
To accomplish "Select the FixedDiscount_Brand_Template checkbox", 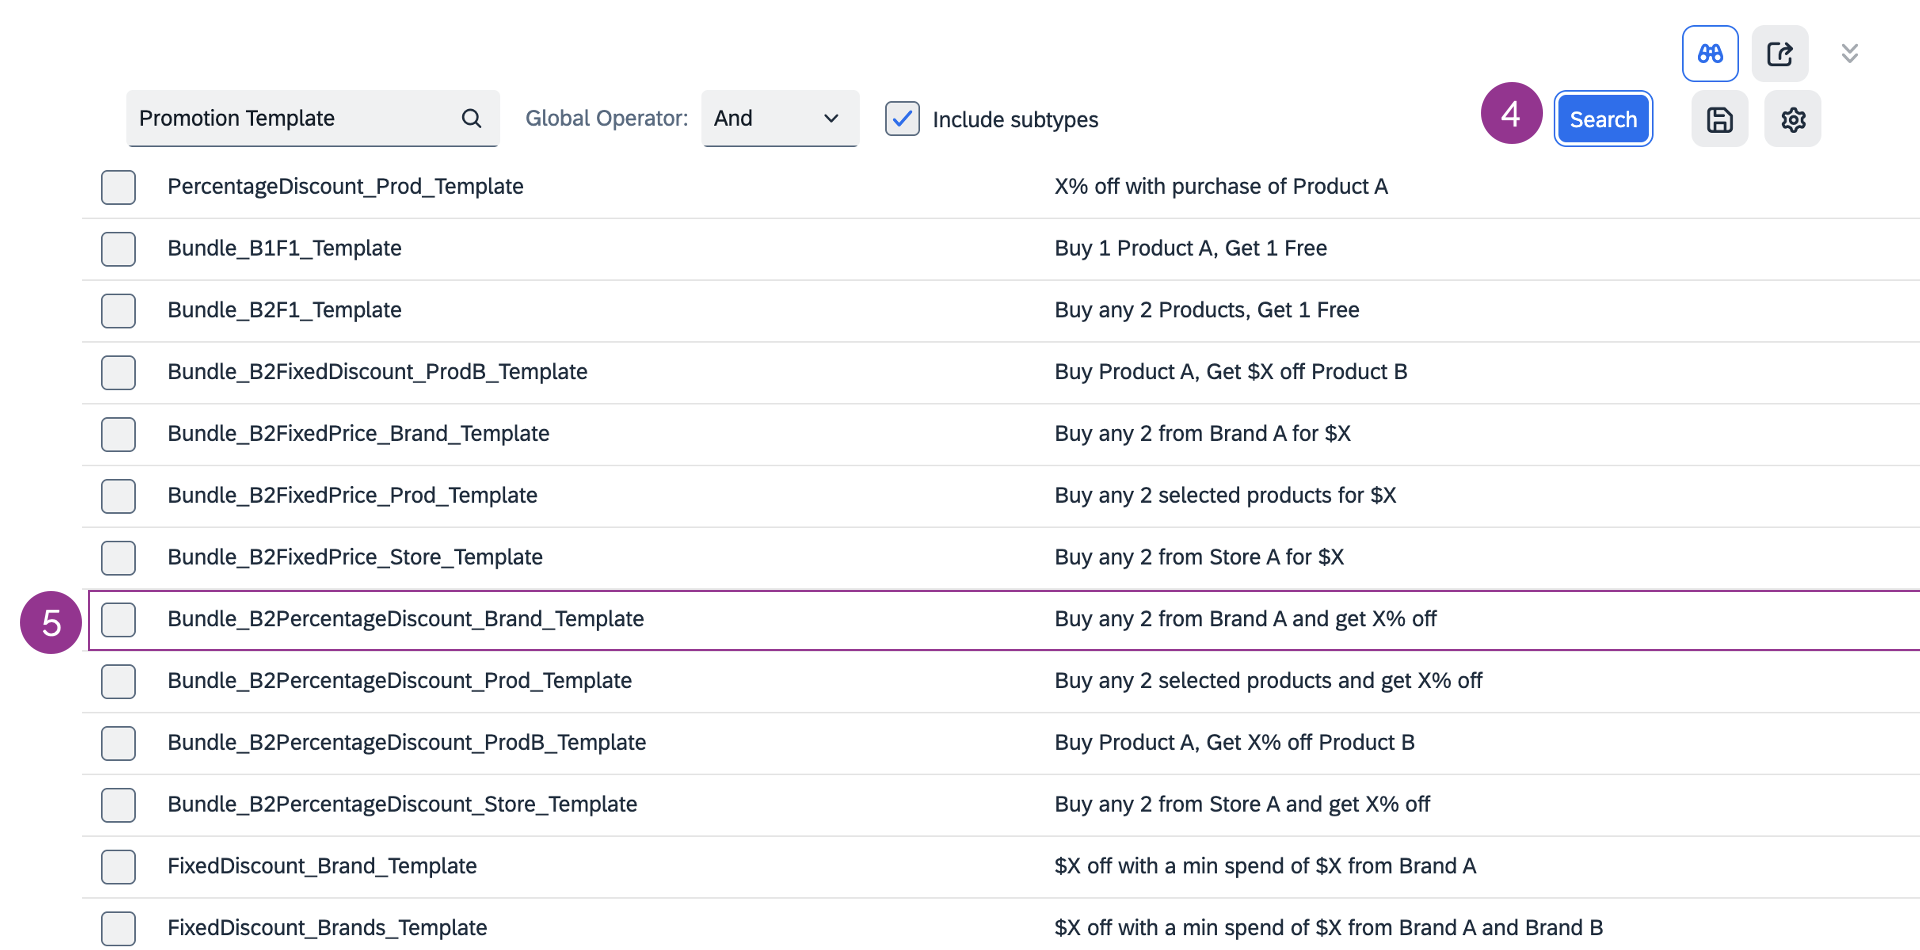I will 118,867.
